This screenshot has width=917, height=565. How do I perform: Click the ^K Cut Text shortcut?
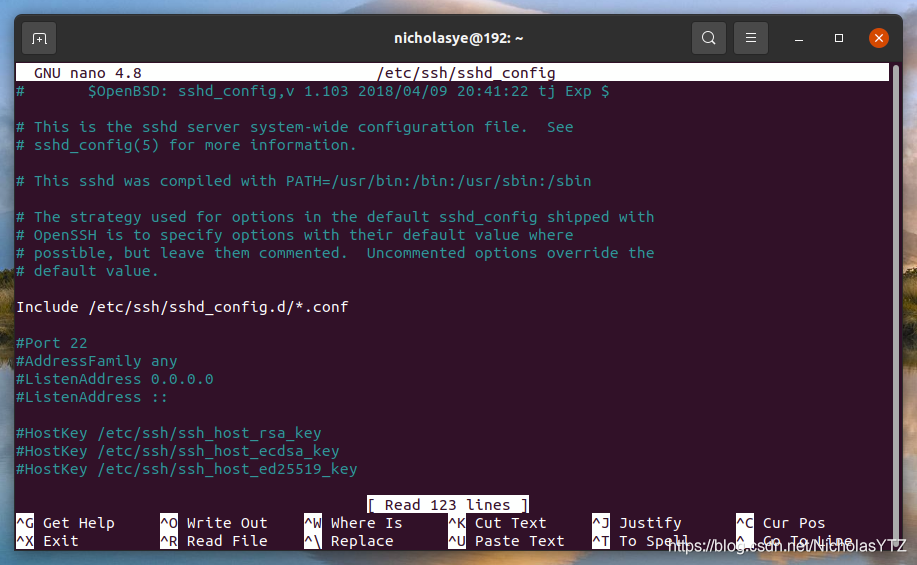point(497,523)
